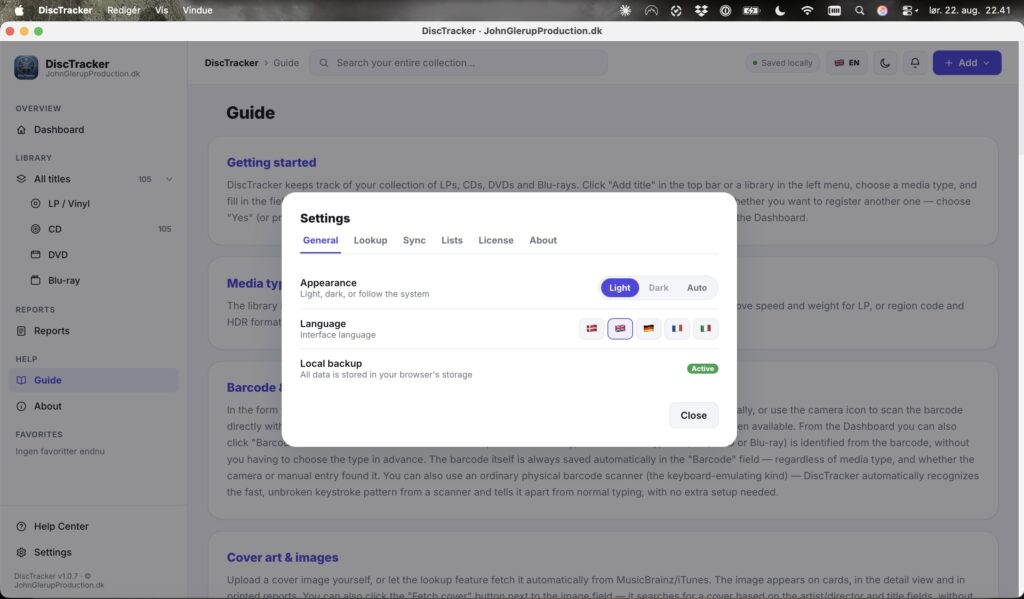
Task: Switch to the About settings tab
Action: click(x=543, y=240)
